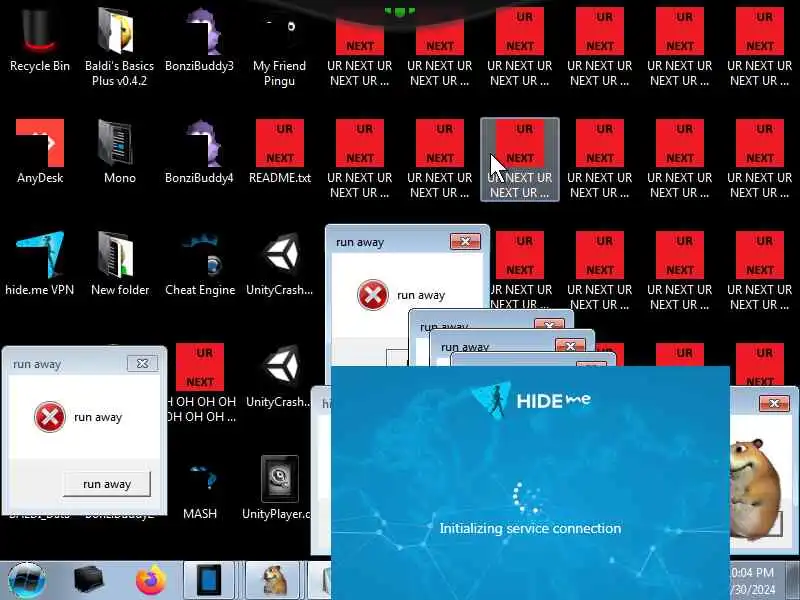Click the error icon in the large run away dialog
This screenshot has height=600, width=800.
pos(372,295)
